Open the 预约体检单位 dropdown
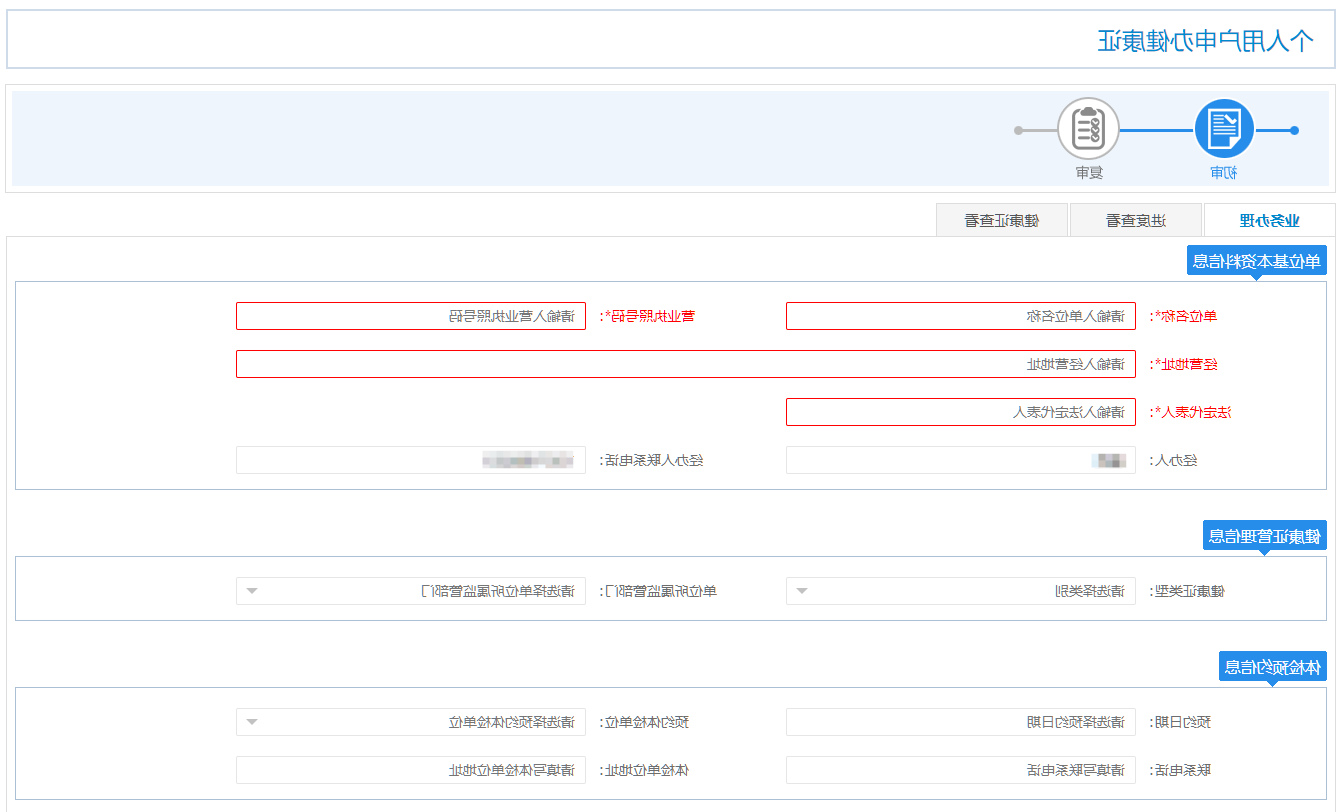 (411, 722)
